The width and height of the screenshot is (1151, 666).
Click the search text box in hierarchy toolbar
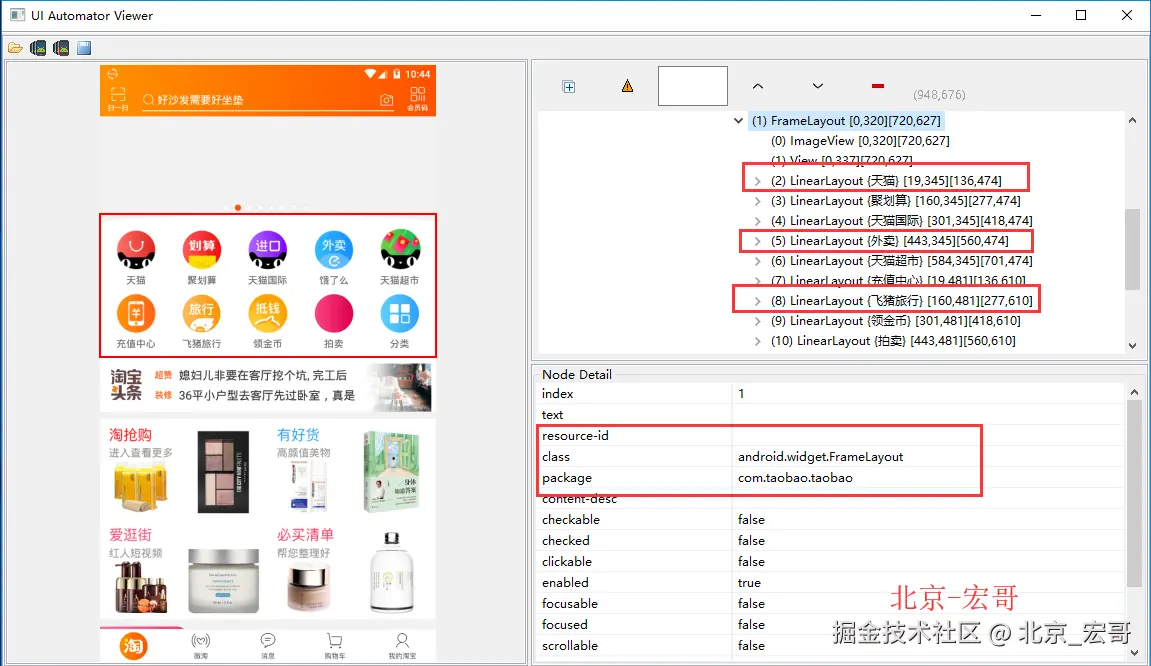point(693,86)
